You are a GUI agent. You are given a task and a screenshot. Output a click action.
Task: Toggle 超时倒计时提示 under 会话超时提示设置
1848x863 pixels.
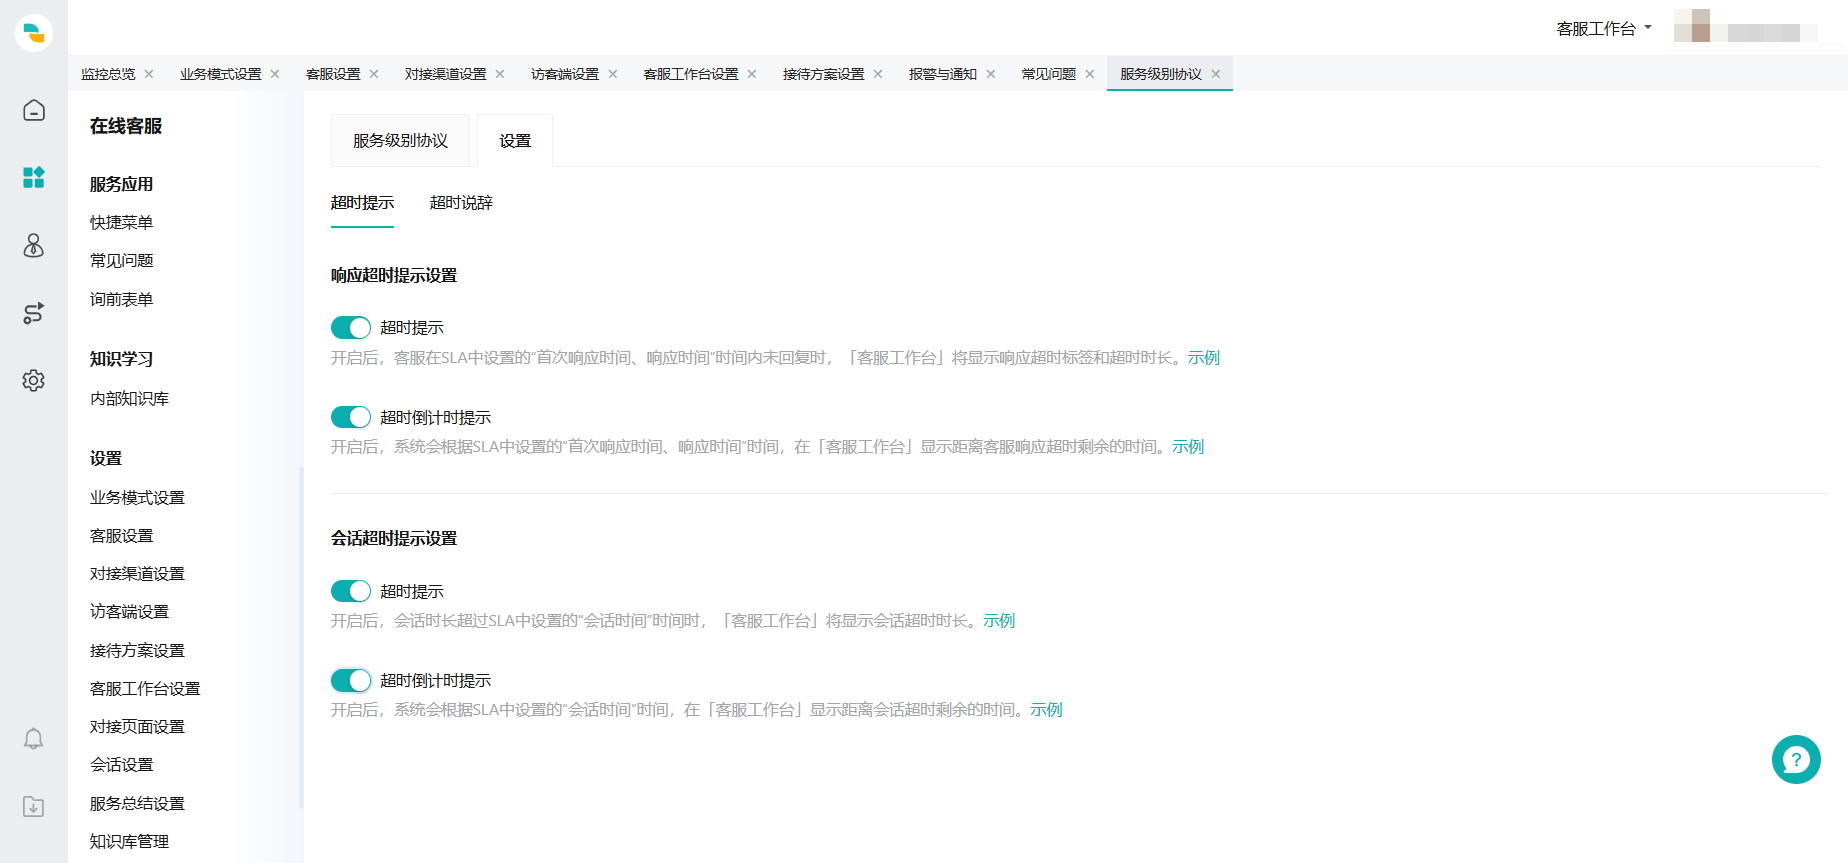tap(351, 681)
